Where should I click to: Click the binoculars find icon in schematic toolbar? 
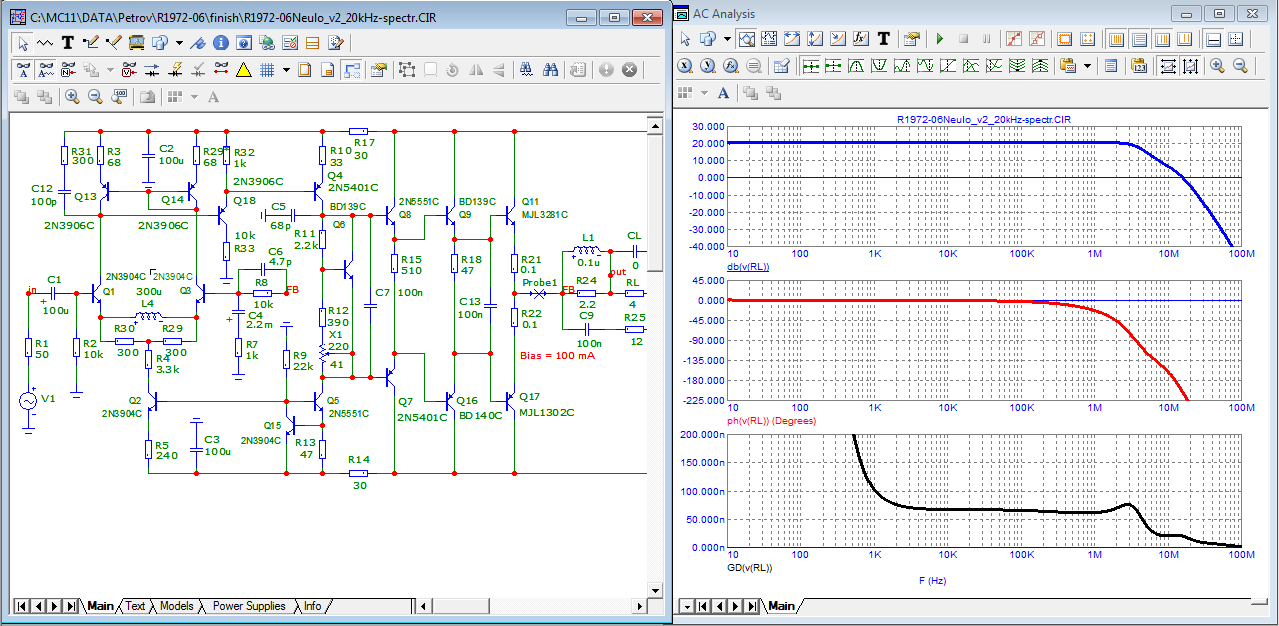click(549, 70)
